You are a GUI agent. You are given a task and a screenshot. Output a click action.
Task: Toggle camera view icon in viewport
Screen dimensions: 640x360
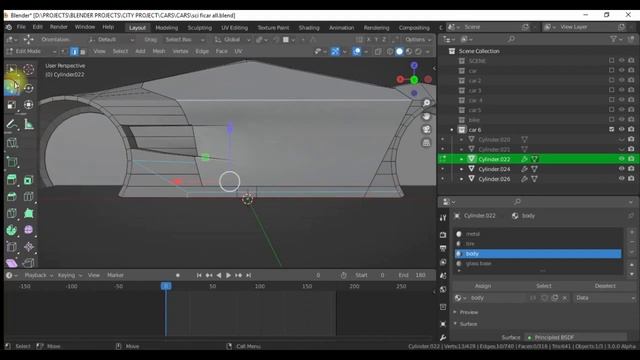(x=426, y=129)
